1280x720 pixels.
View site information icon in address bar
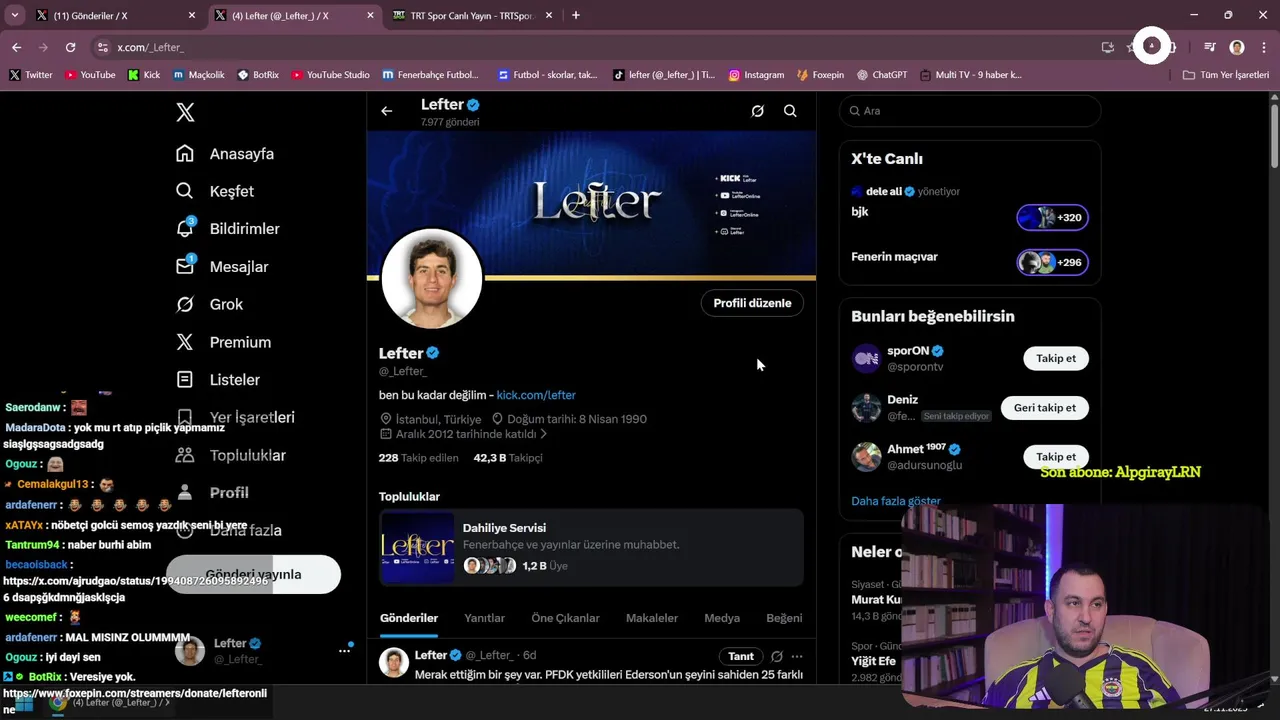pos(103,47)
